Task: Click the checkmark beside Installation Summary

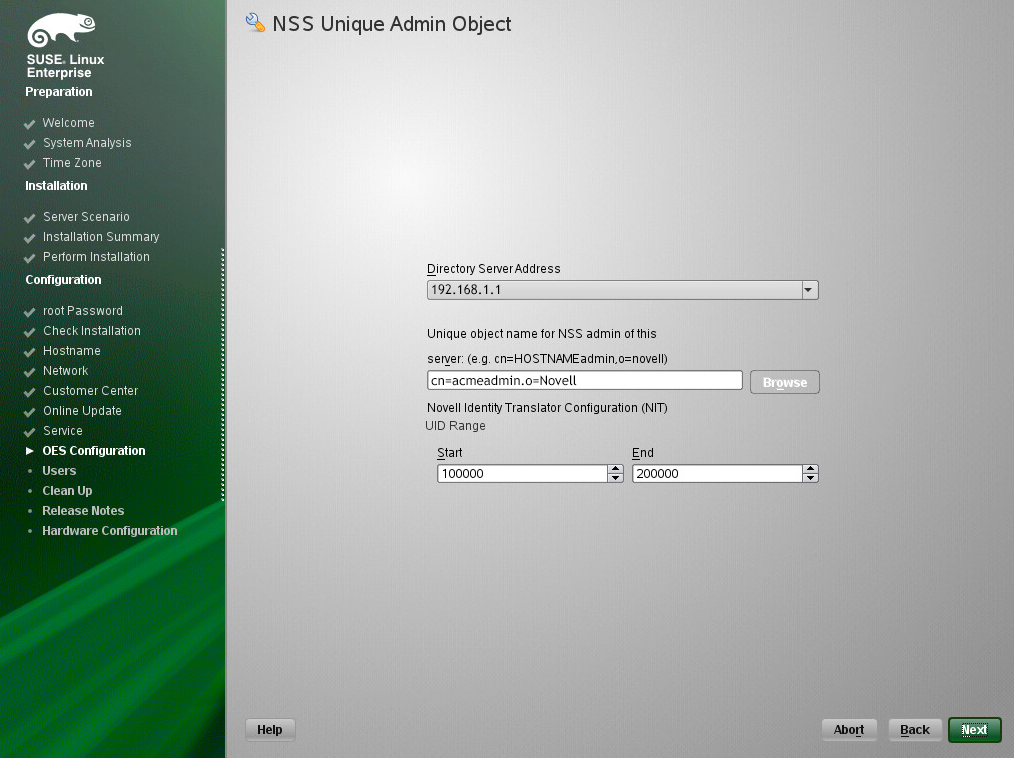Action: (29, 238)
